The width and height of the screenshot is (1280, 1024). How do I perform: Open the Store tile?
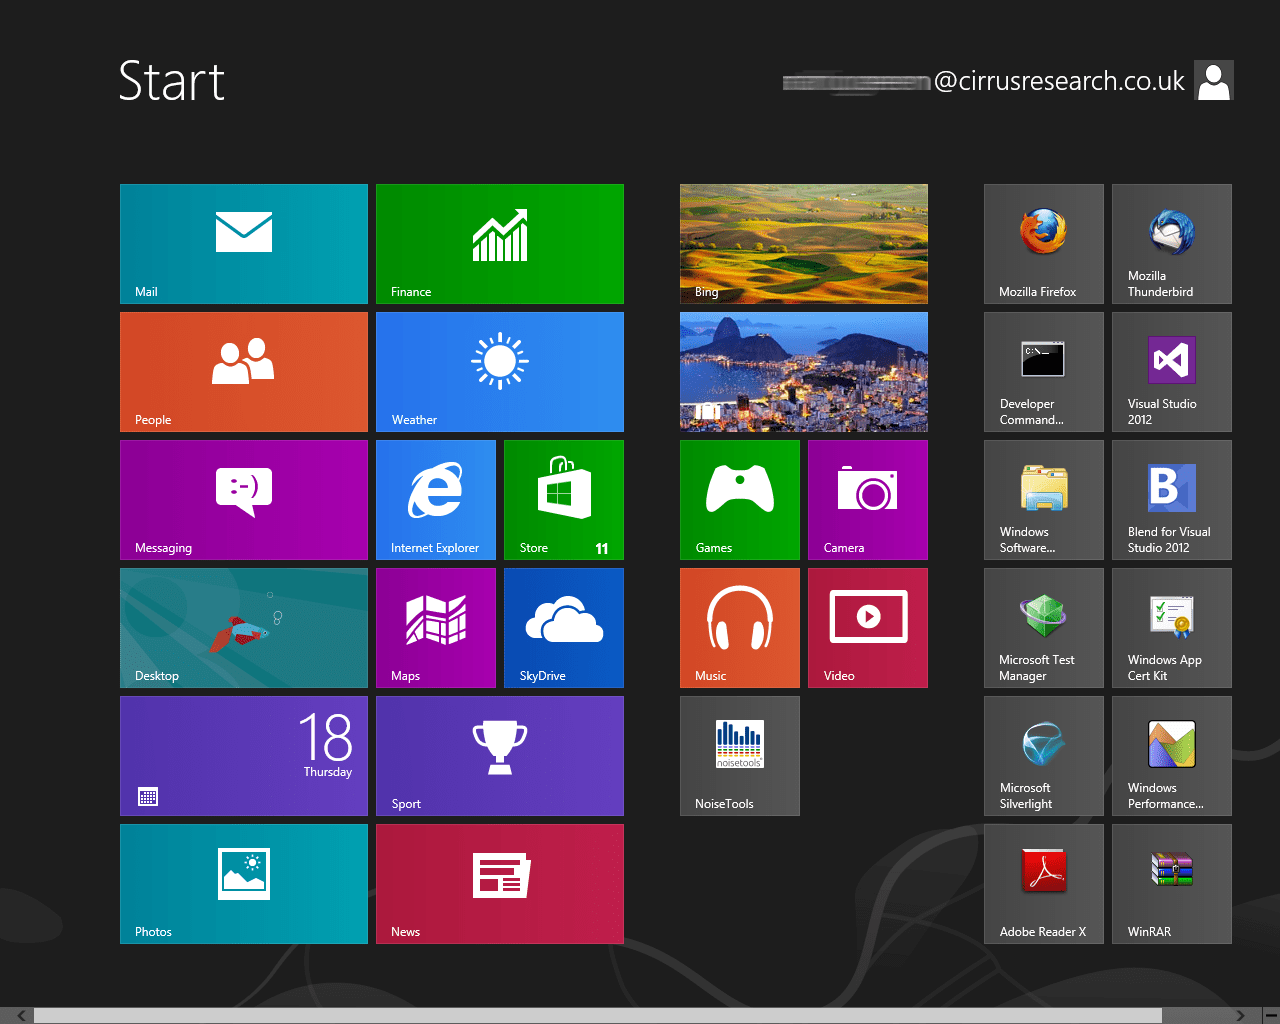[x=564, y=500]
